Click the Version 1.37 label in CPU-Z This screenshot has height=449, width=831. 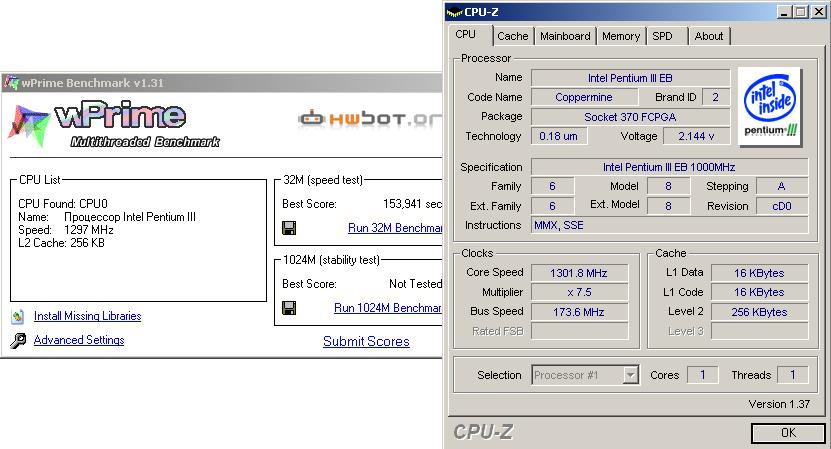pyautogui.click(x=779, y=404)
